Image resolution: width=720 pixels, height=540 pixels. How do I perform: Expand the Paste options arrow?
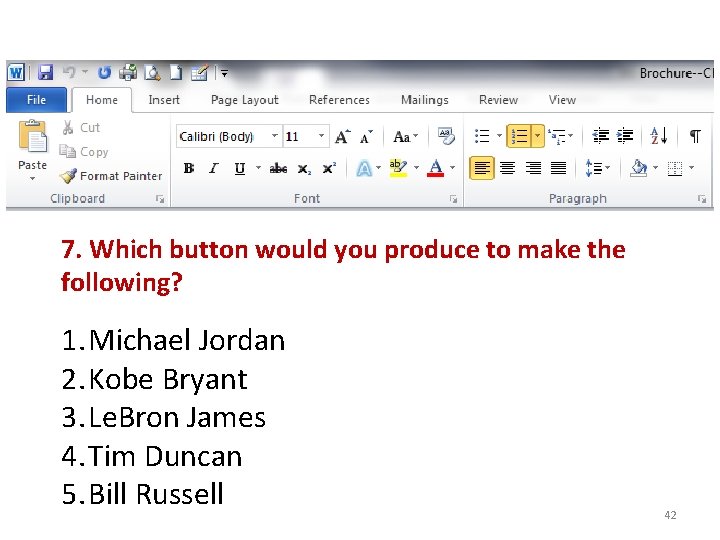33,178
